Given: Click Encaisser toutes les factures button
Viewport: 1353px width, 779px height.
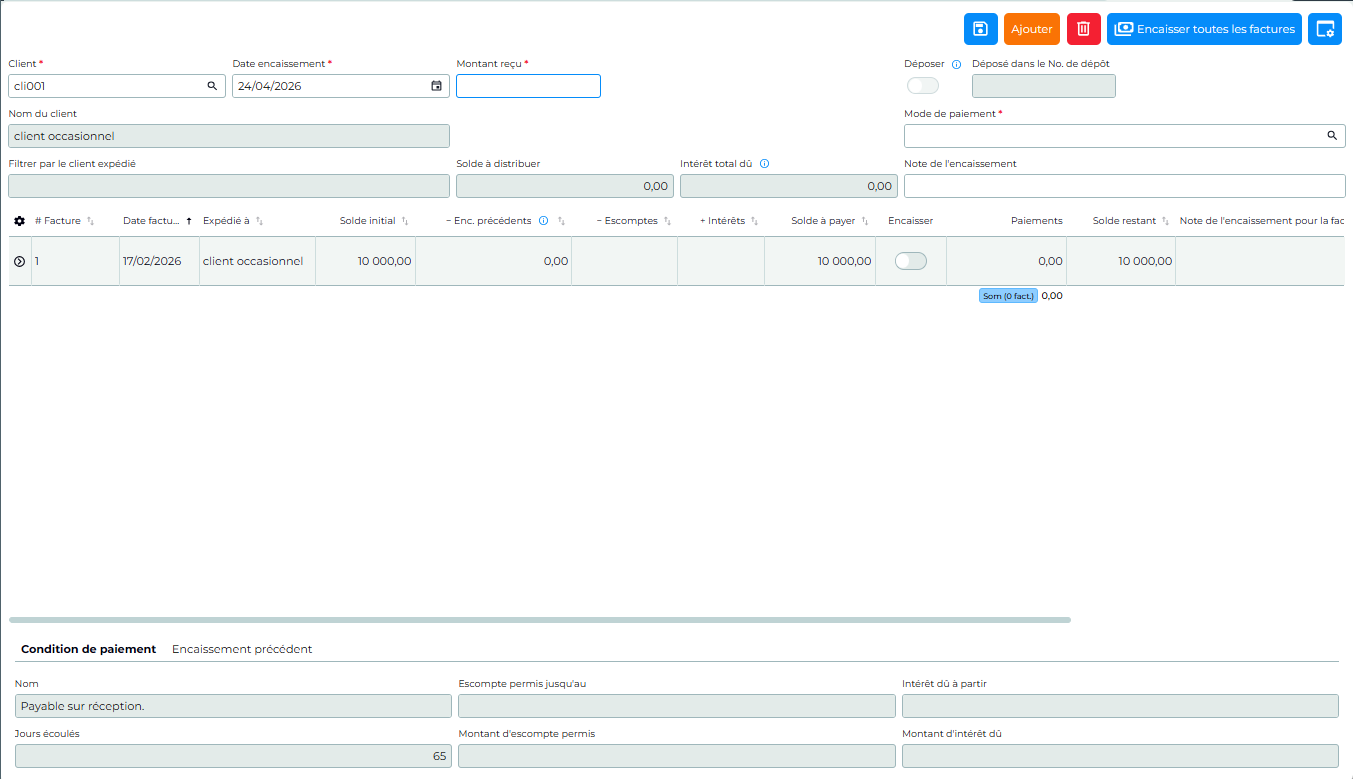Looking at the screenshot, I should [1204, 29].
